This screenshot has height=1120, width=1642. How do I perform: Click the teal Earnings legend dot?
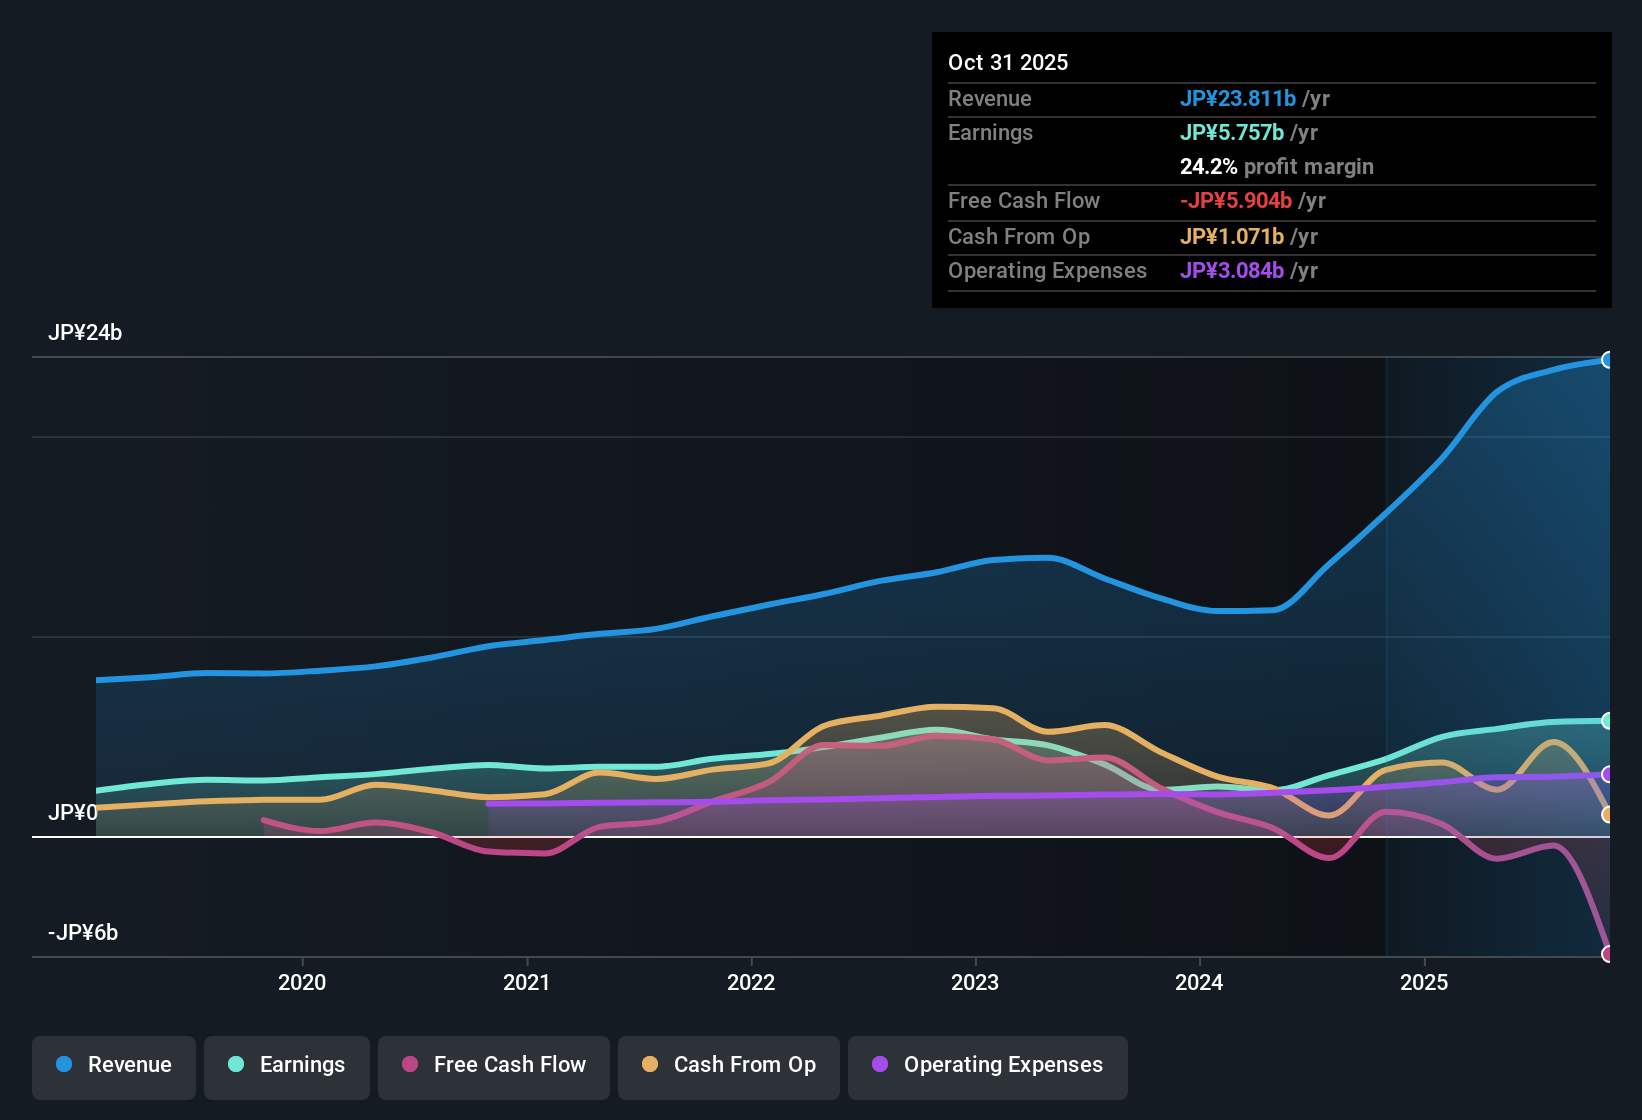click(x=236, y=1065)
